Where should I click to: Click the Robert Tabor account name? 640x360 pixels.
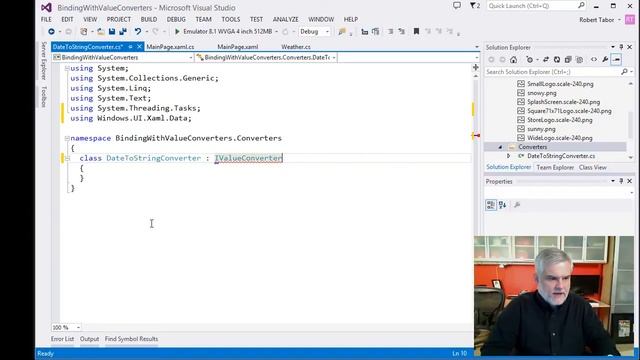[596, 20]
